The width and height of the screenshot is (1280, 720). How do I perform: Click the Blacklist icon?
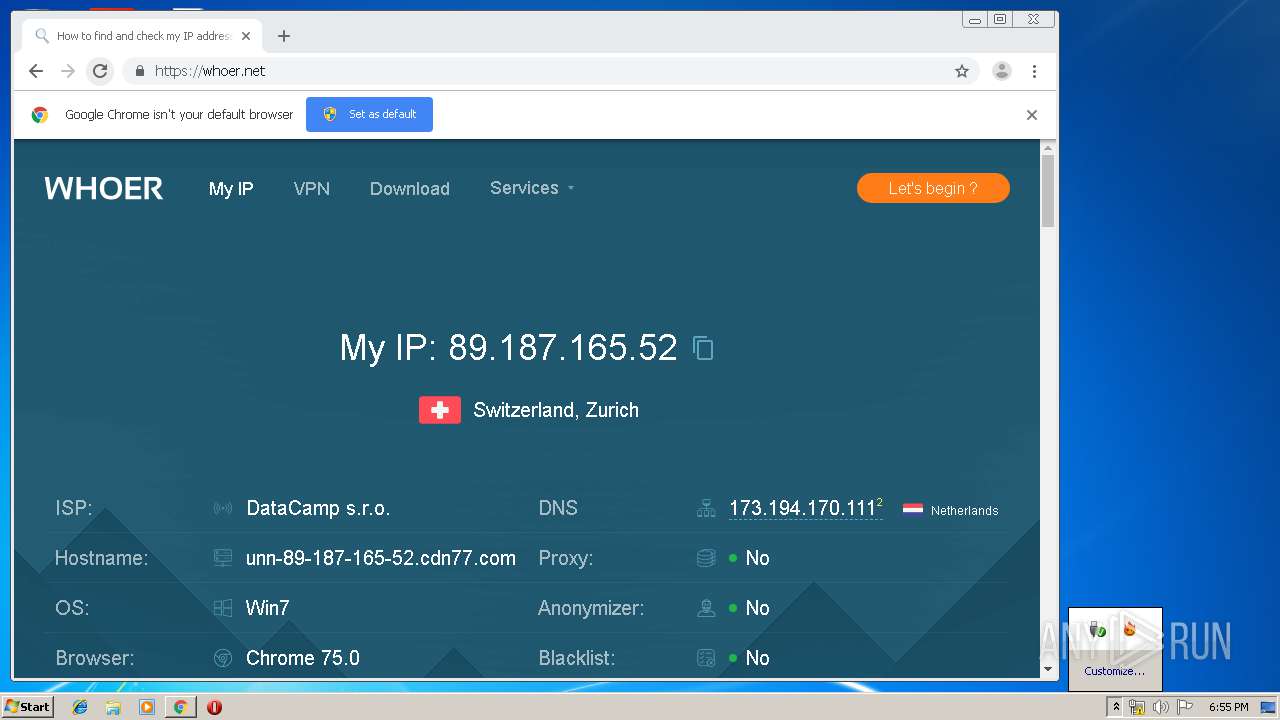click(x=706, y=658)
